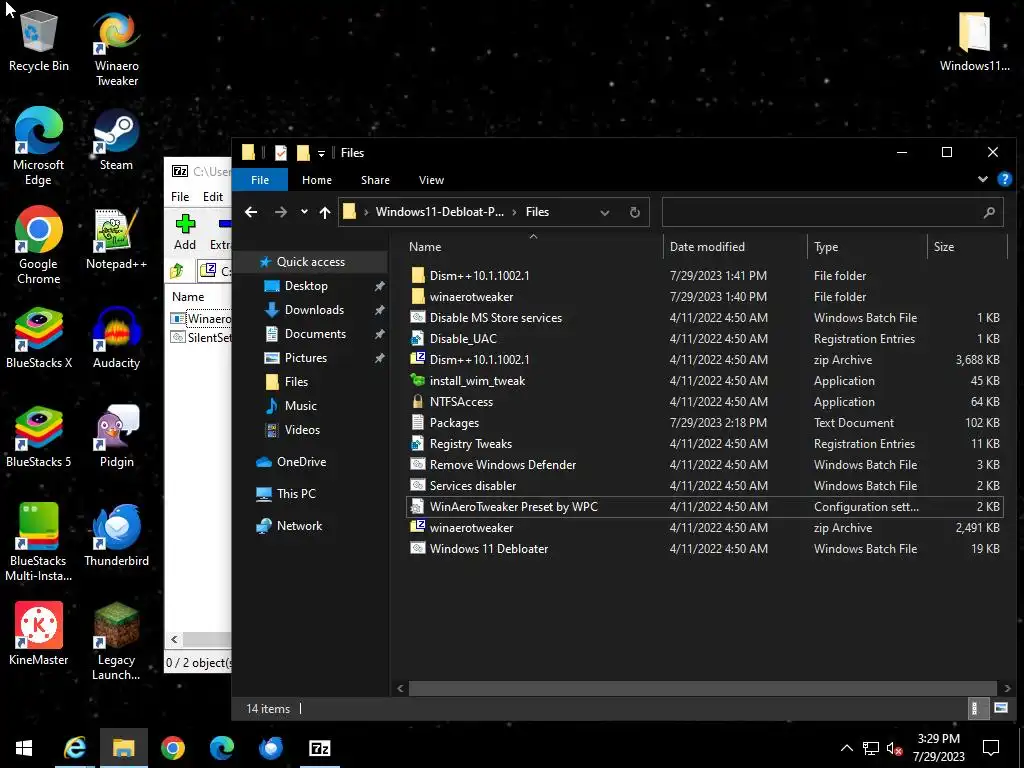Screen dimensions: 1024x768
Task: Select the Remove Windows Defender batch file
Action: [x=503, y=465]
